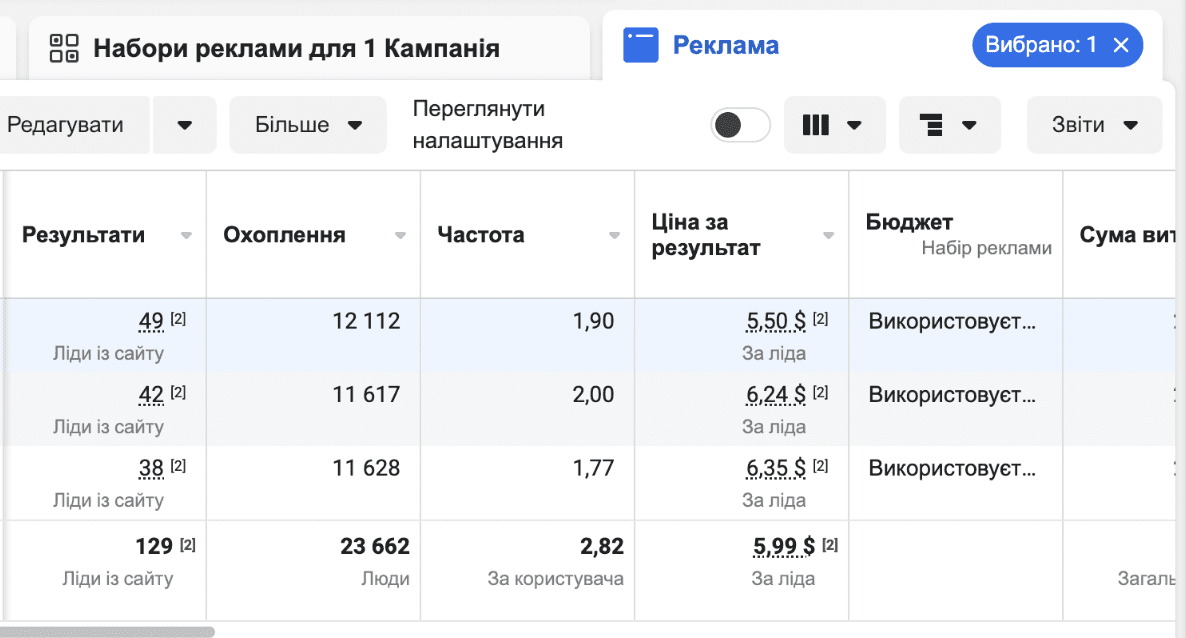Sort by Результати column arrow
Image resolution: width=1186 pixels, height=638 pixels.
186,235
